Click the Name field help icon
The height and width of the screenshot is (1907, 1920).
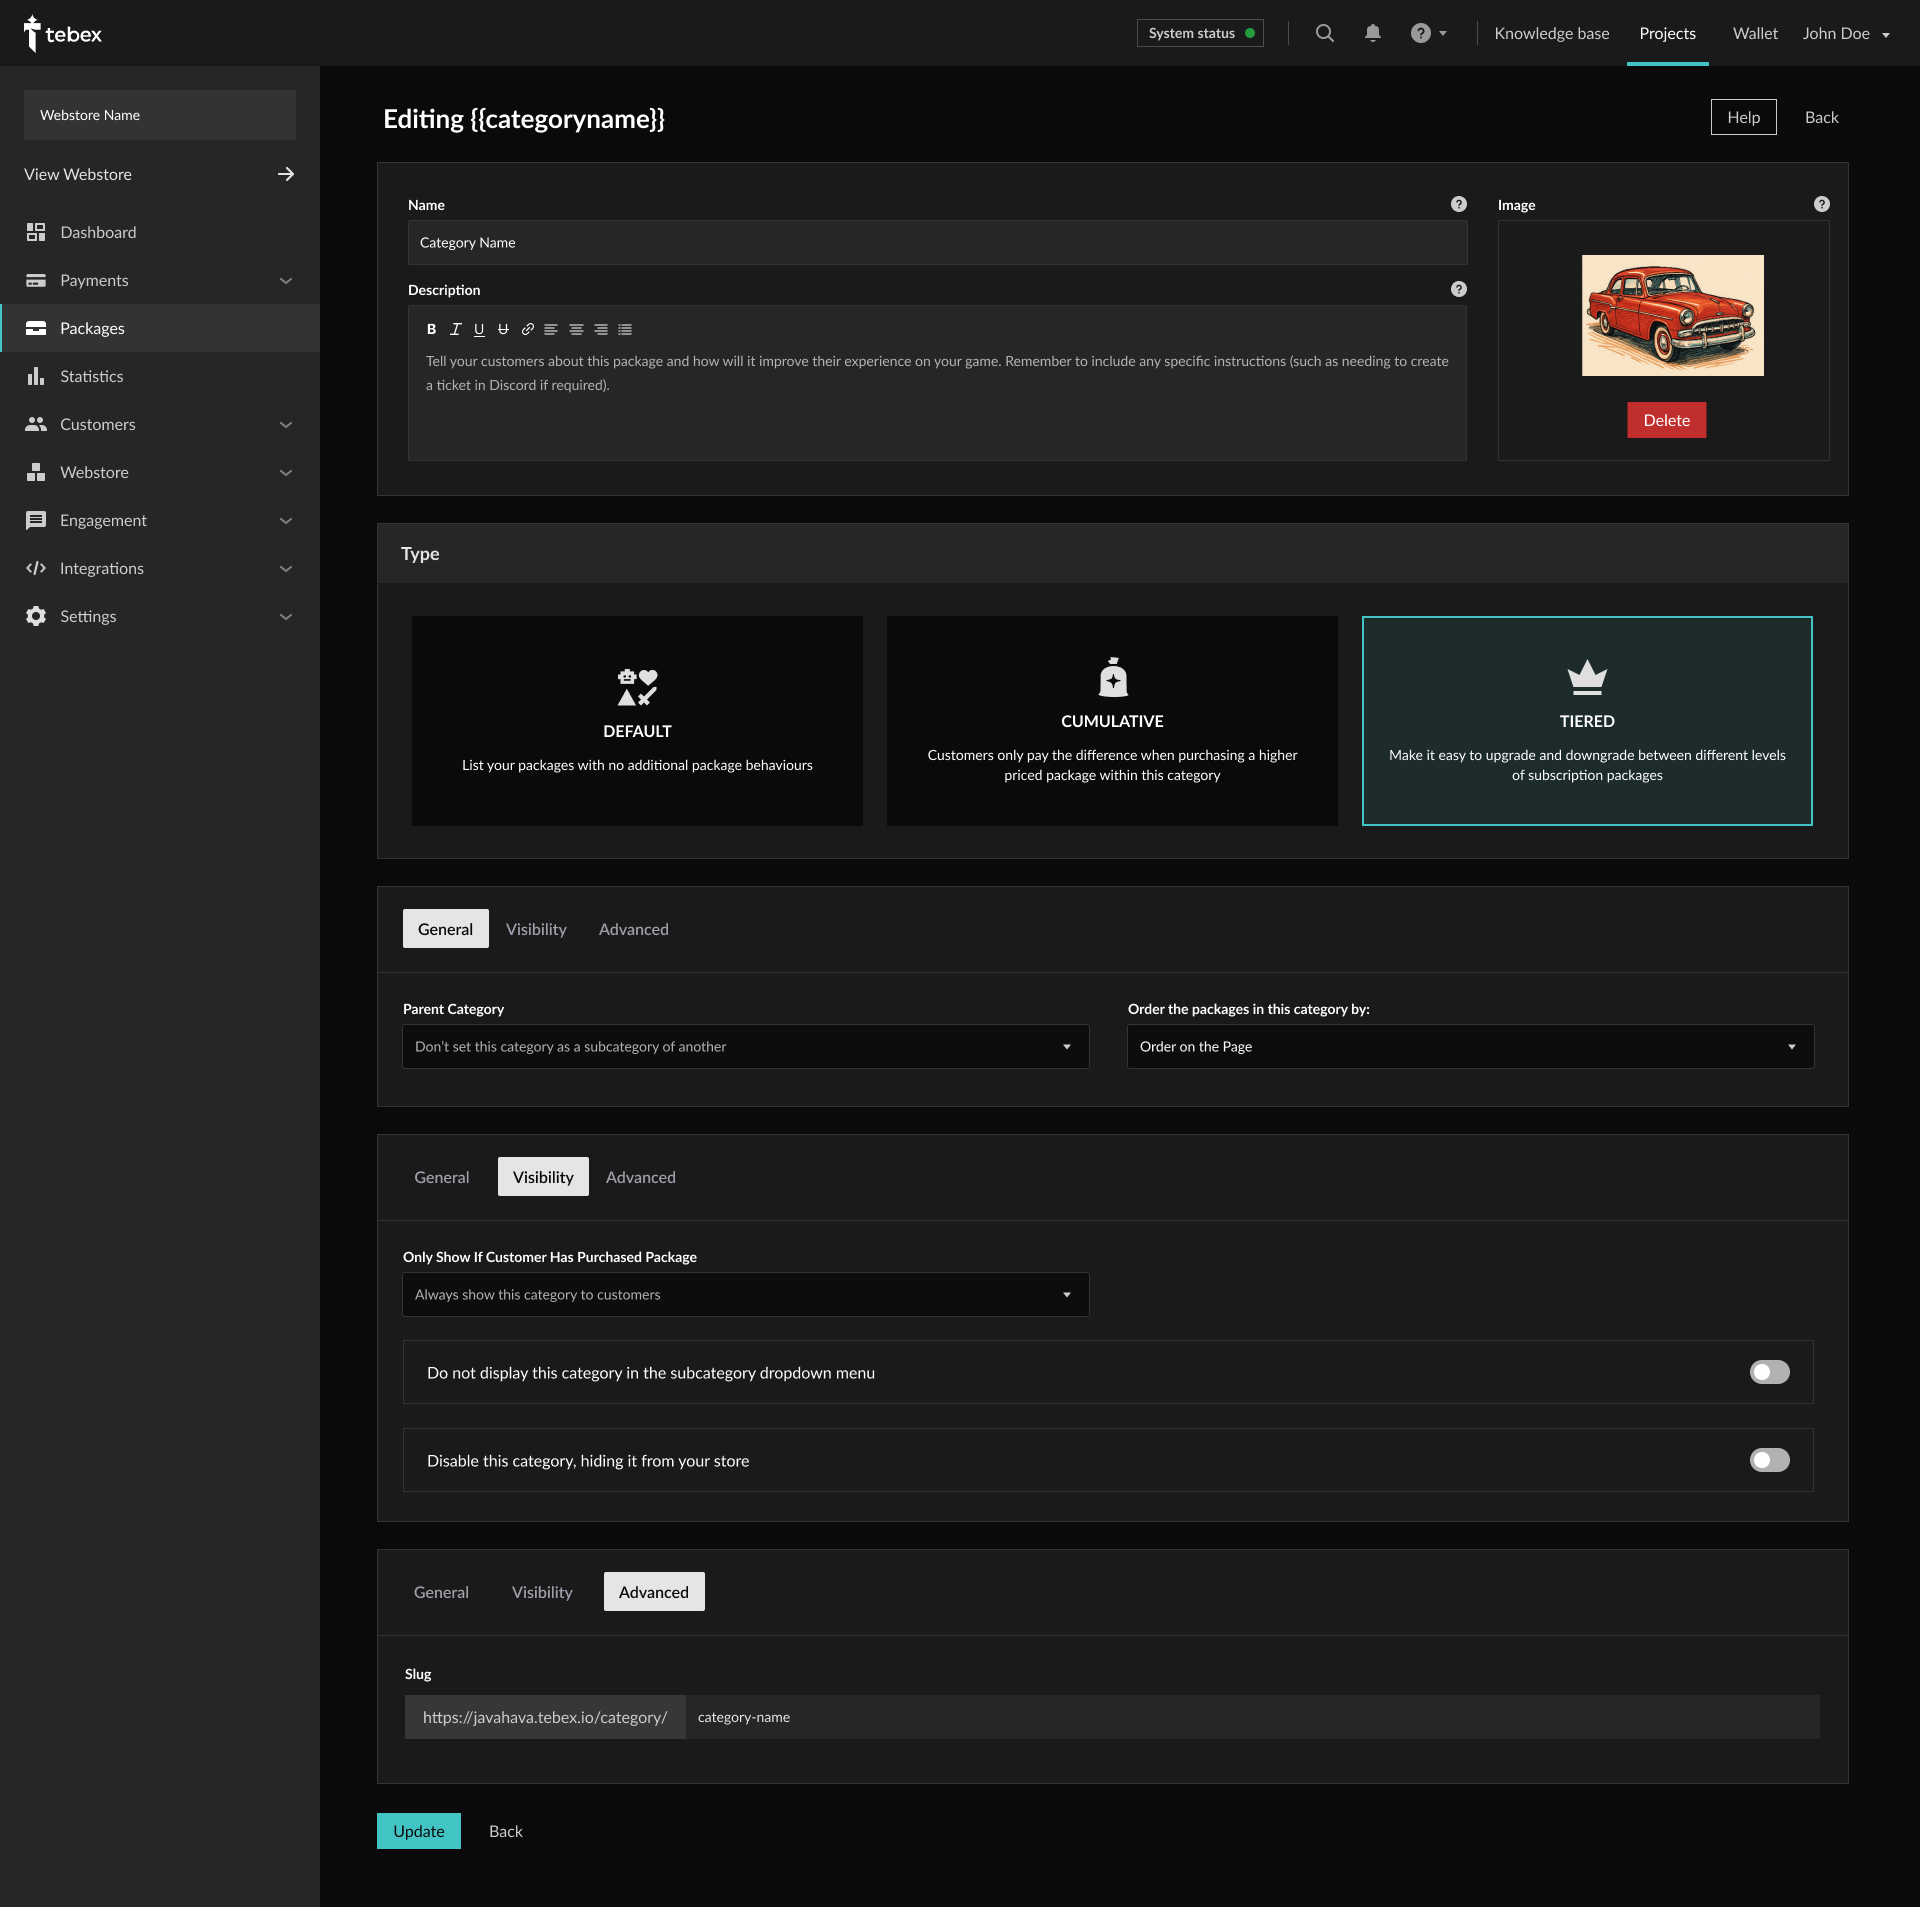coord(1459,204)
